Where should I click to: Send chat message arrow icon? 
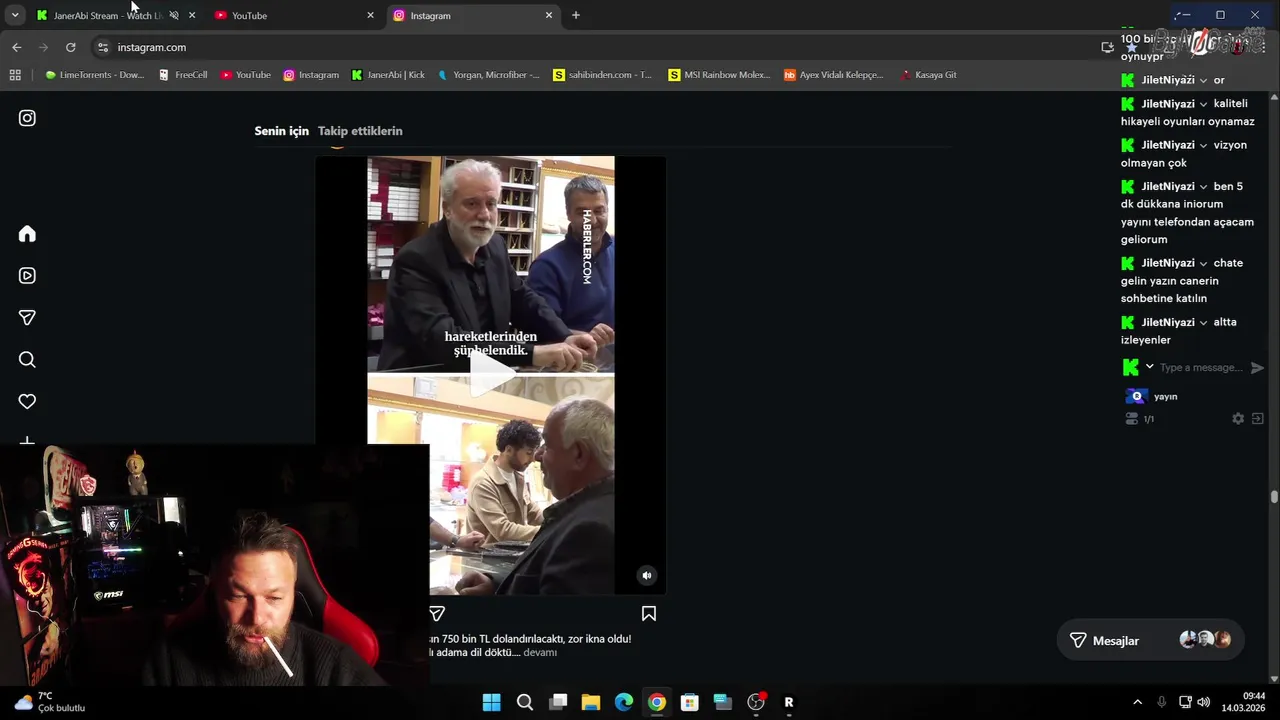click(1257, 368)
